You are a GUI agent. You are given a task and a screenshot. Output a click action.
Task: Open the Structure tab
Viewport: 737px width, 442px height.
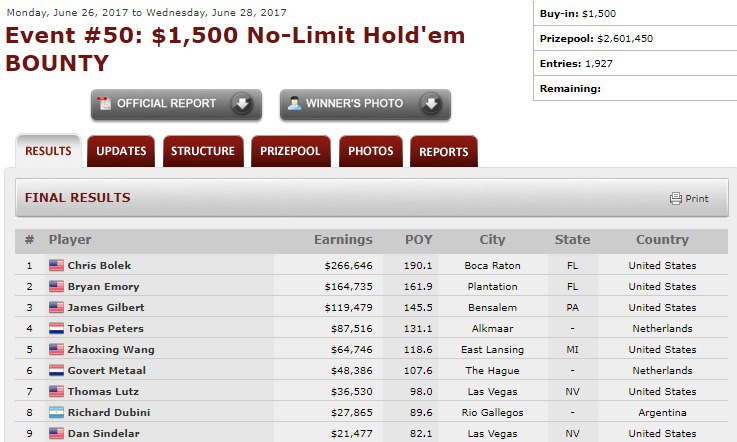[x=203, y=152]
